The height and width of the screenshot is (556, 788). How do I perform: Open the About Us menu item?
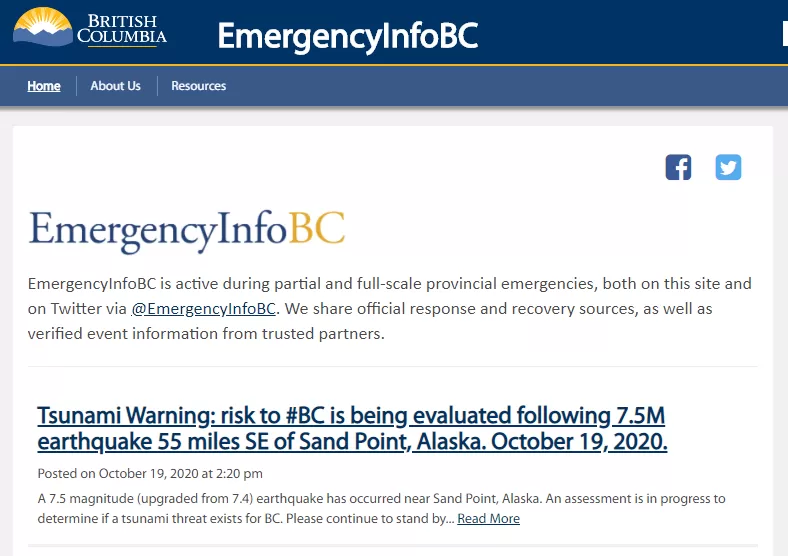116,86
